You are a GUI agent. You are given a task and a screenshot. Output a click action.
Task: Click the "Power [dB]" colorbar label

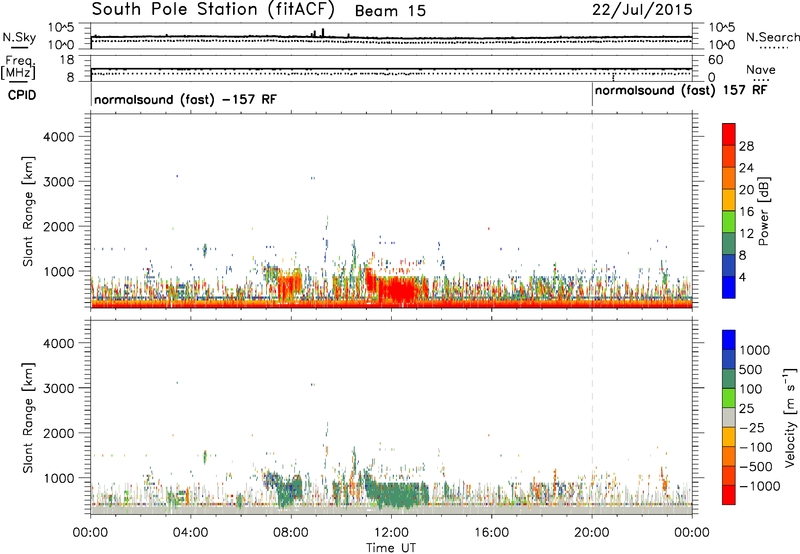pyautogui.click(x=764, y=211)
